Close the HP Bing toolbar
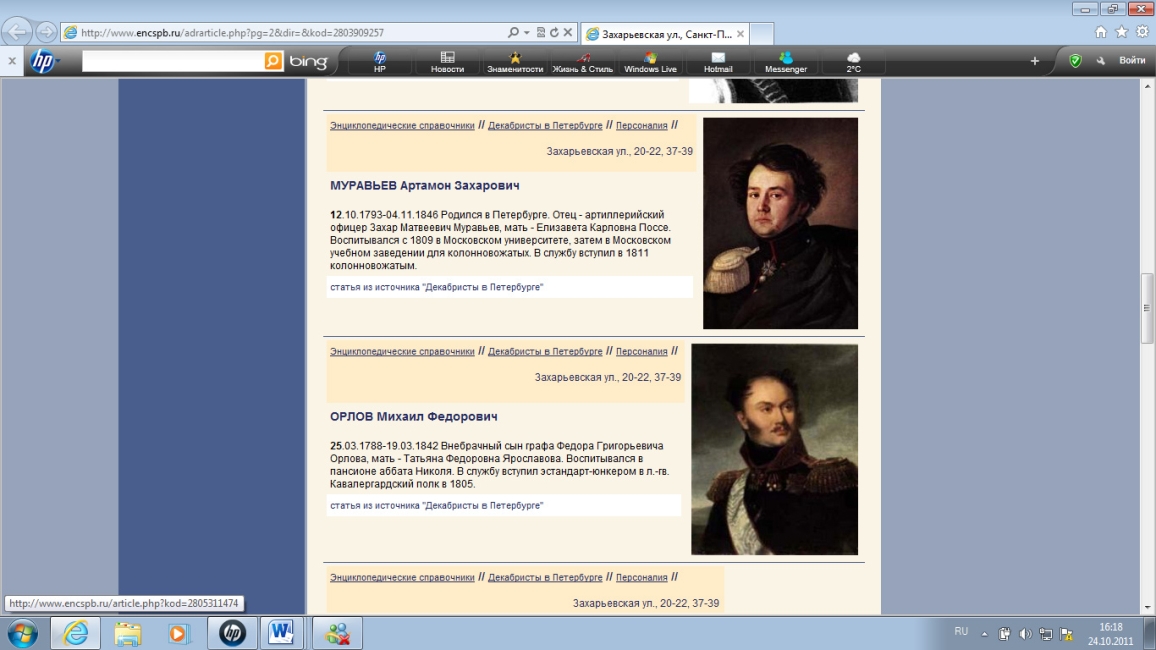The width and height of the screenshot is (1156, 650). pyautogui.click(x=12, y=60)
